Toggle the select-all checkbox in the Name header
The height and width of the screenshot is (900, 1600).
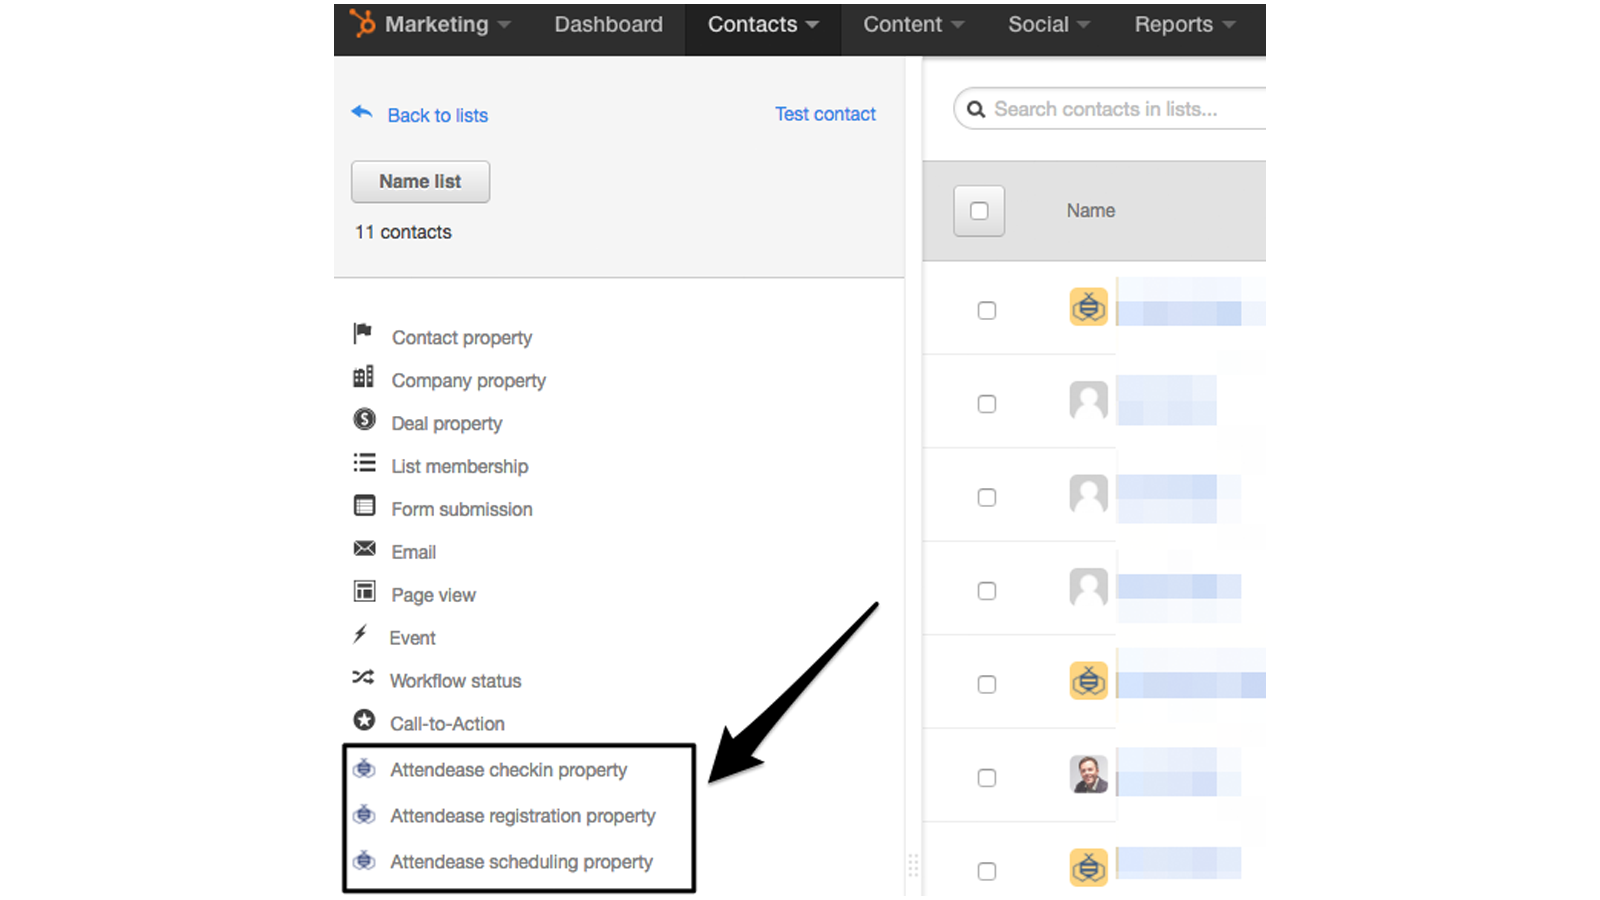[x=979, y=211]
